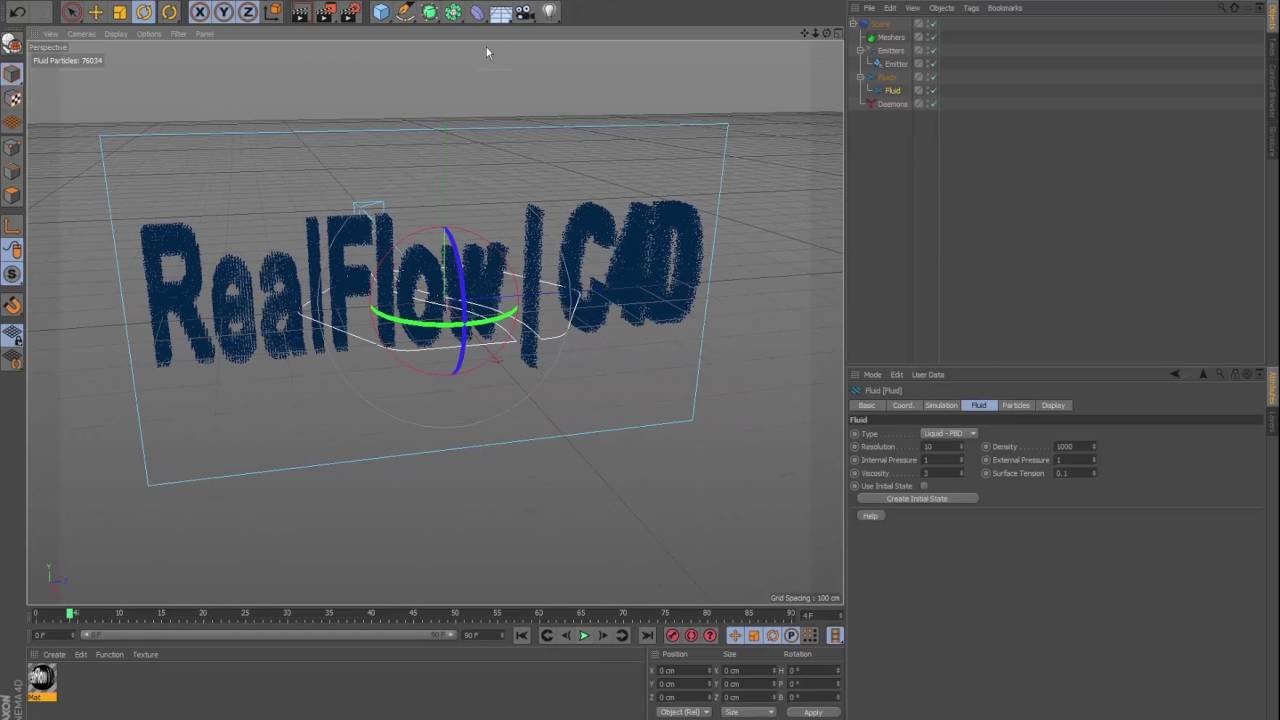
Task: Open Attribute Manager User Data menu
Action: click(x=928, y=375)
